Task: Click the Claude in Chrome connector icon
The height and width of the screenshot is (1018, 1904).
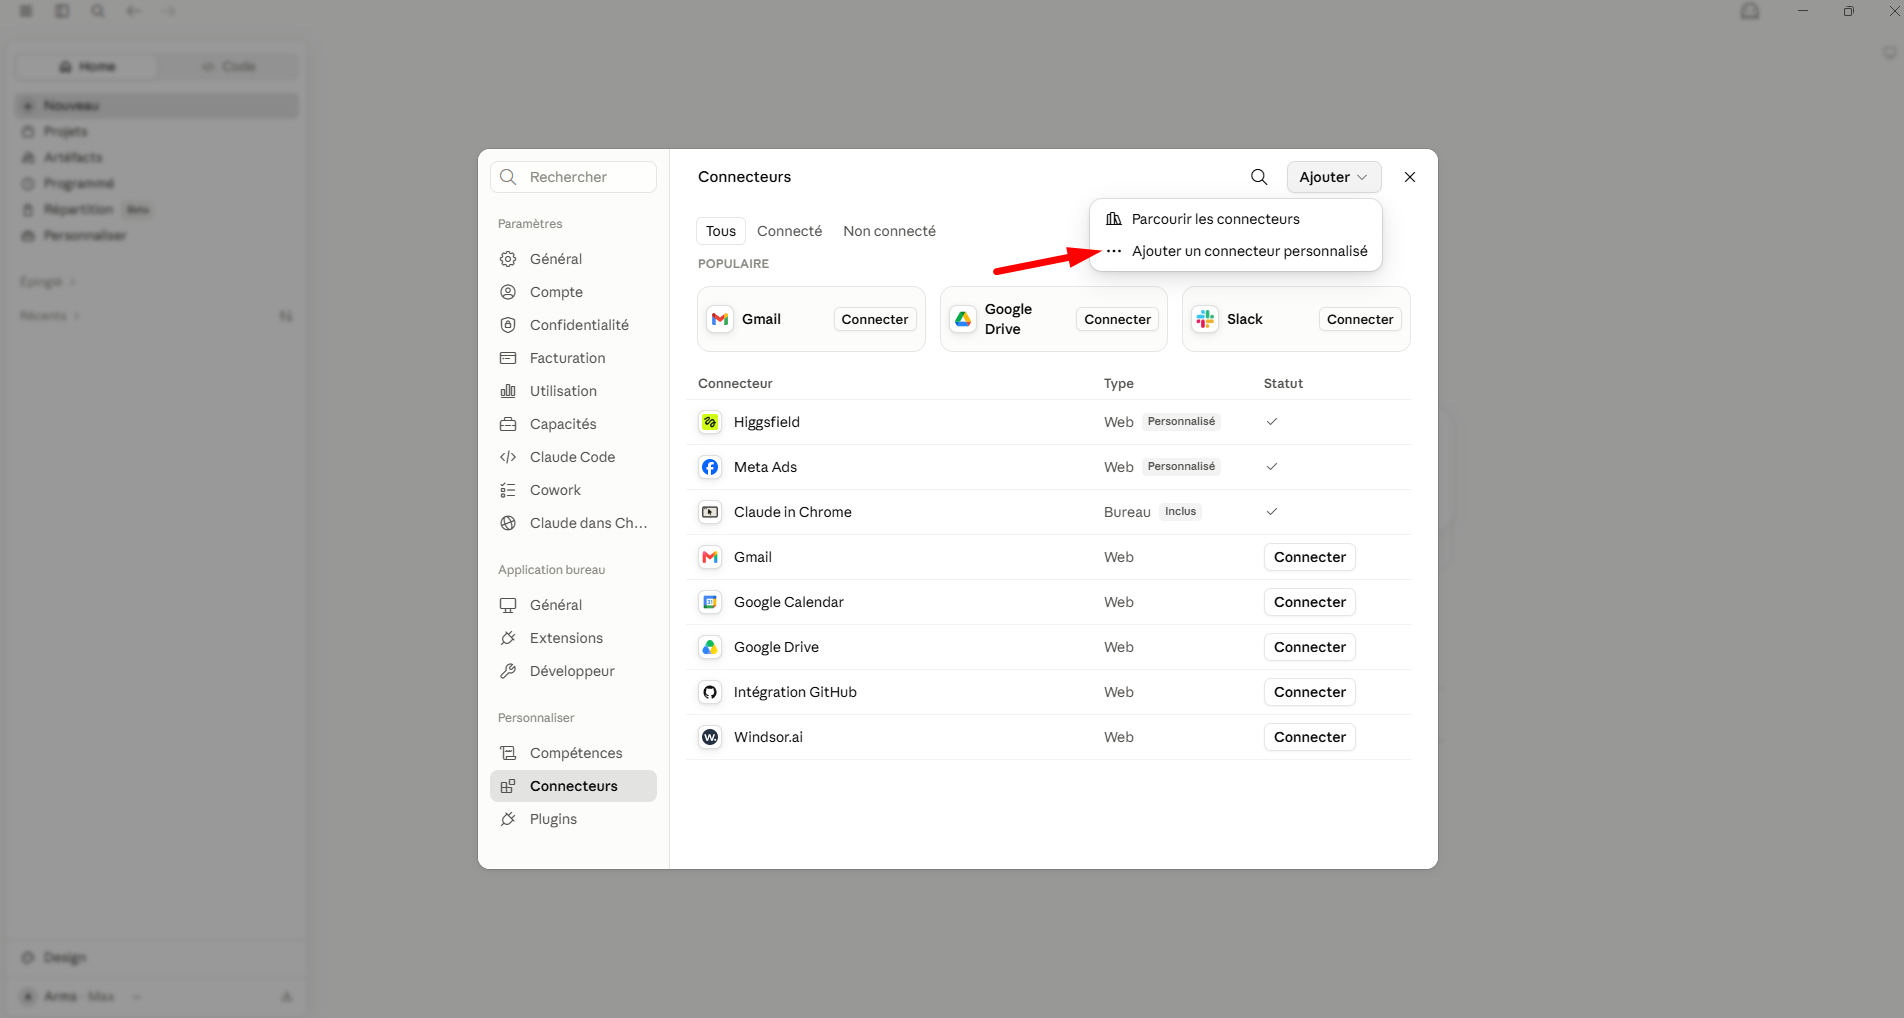Action: (x=710, y=512)
